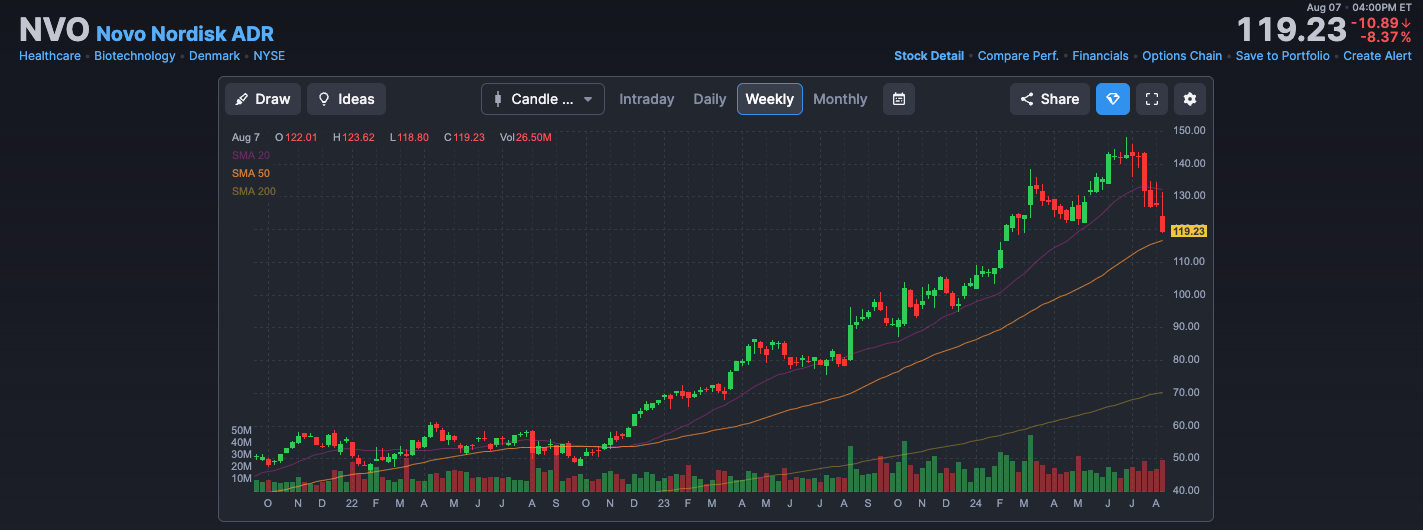
Task: Share the NVO chart
Action: [x=1050, y=99]
